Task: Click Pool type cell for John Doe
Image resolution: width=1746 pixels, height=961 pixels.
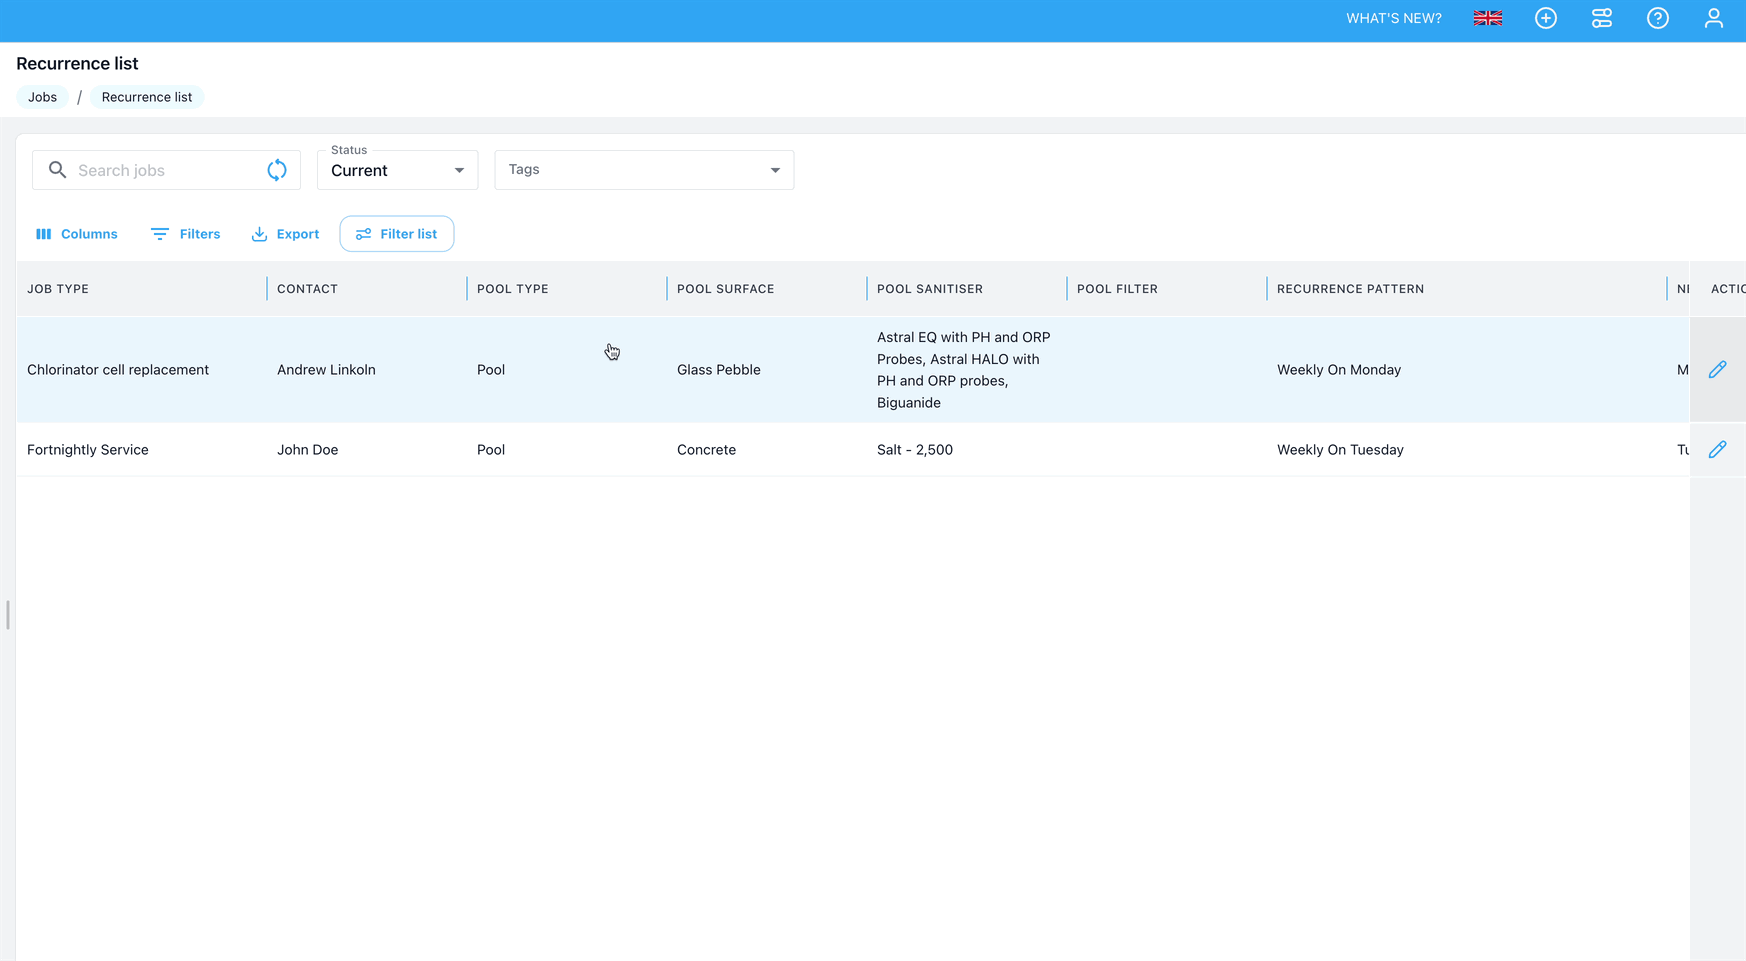Action: click(490, 450)
